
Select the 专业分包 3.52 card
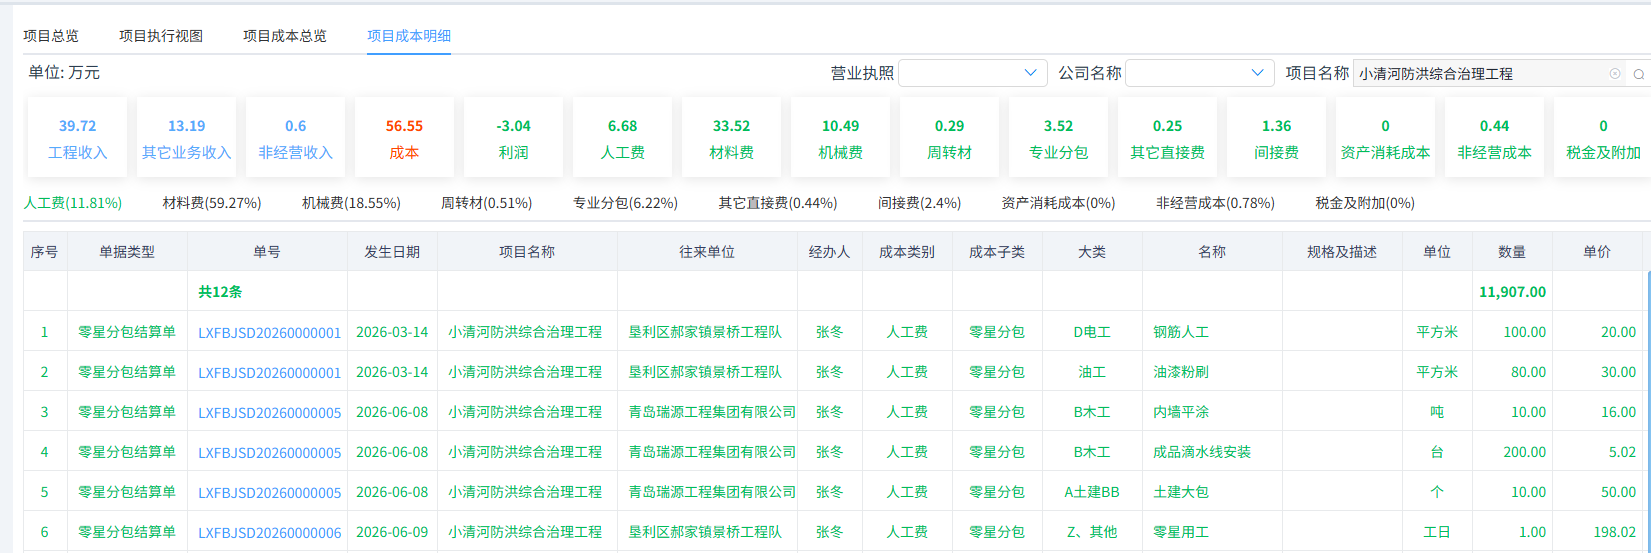tap(1058, 138)
